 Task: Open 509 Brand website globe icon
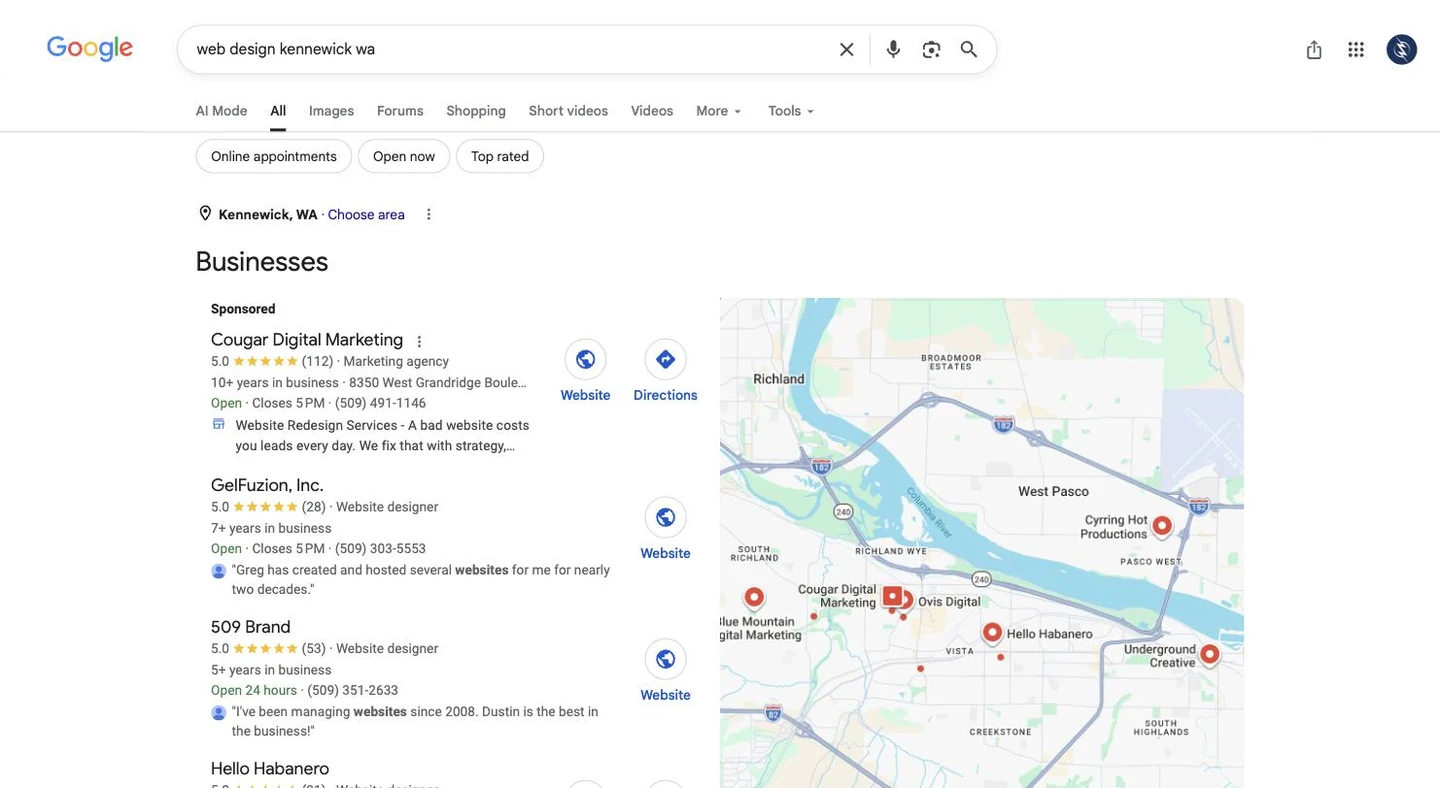click(x=665, y=659)
